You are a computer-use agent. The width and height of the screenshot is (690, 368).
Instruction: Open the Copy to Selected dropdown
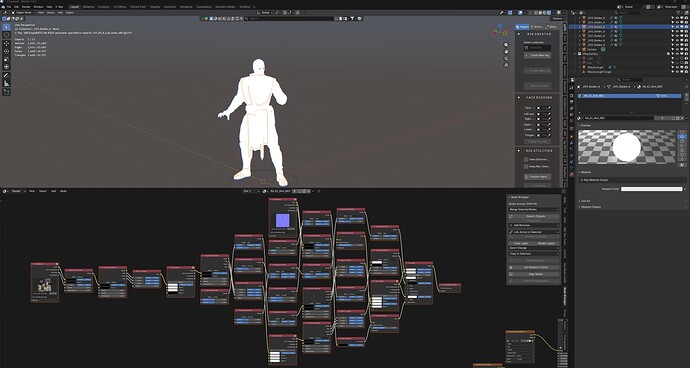[x=534, y=254]
